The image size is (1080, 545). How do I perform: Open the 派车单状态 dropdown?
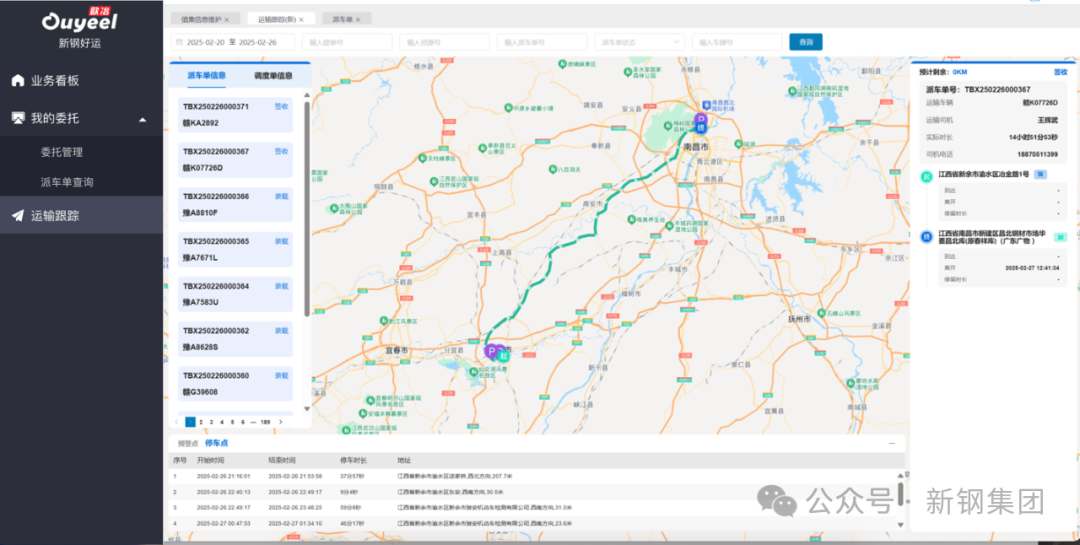coord(640,42)
